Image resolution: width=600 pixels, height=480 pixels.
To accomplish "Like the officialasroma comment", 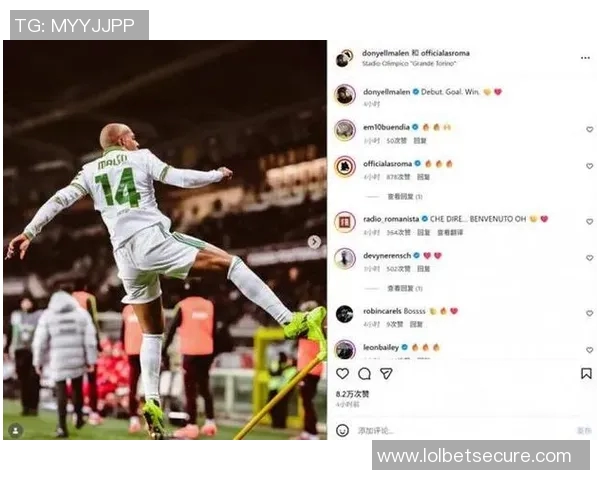I will 590,166.
